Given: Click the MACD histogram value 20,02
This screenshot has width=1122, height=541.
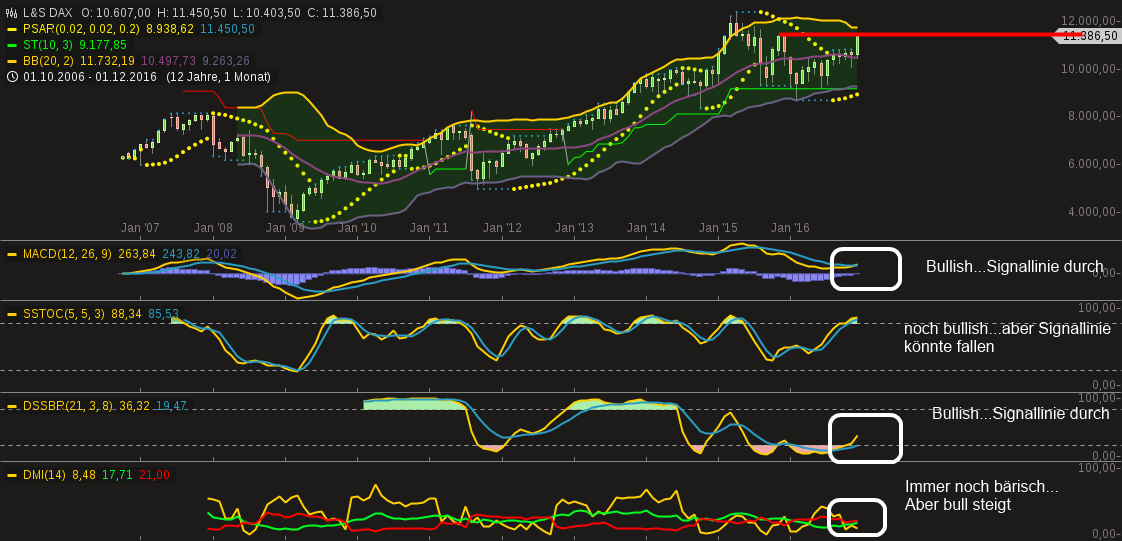Looking at the screenshot, I should tap(222, 254).
